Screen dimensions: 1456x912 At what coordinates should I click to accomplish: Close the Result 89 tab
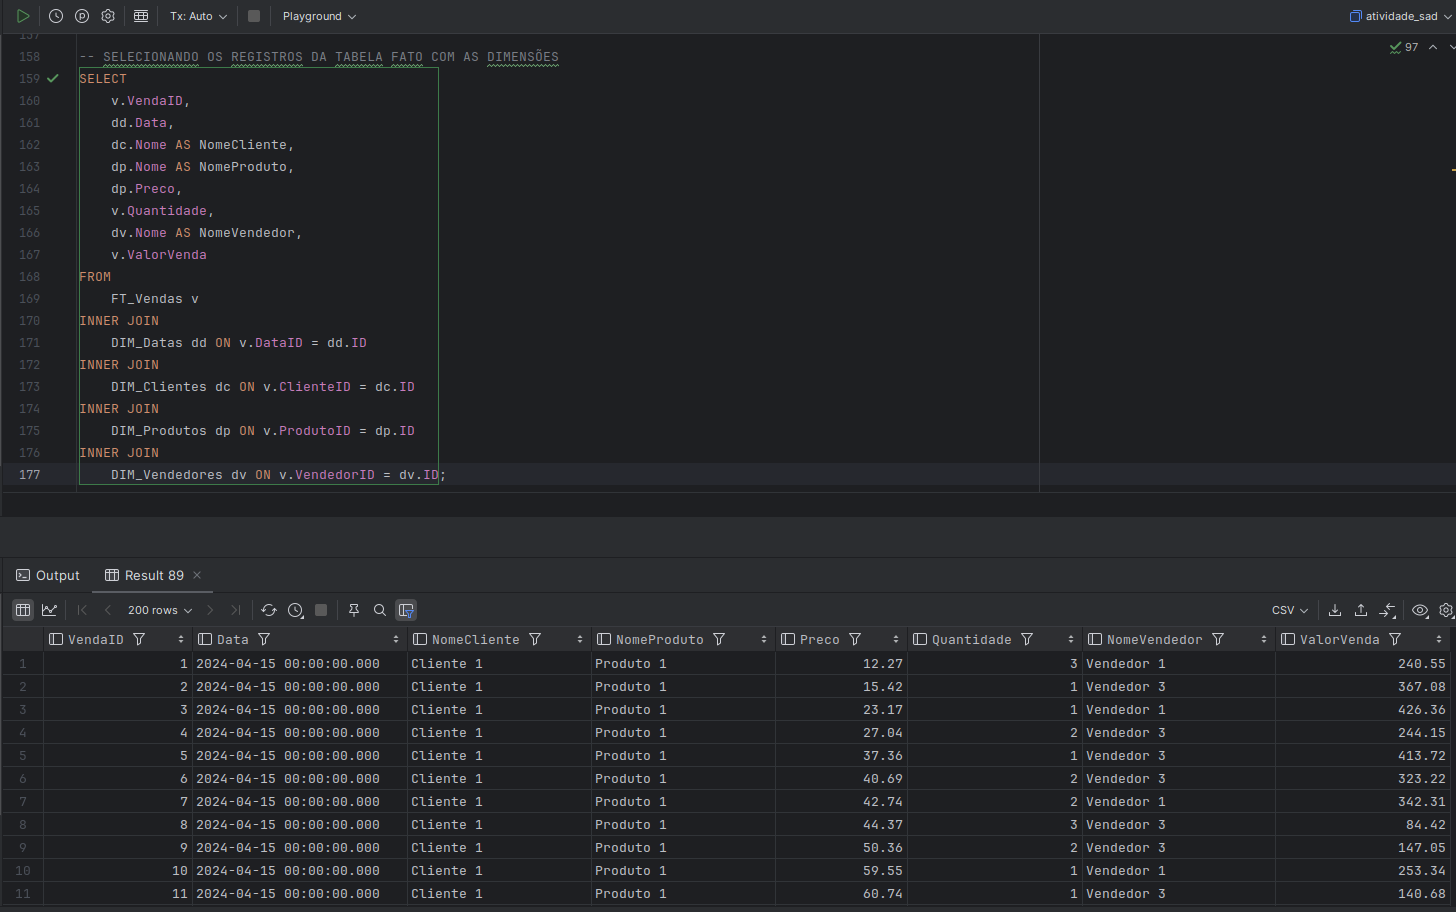tap(197, 575)
